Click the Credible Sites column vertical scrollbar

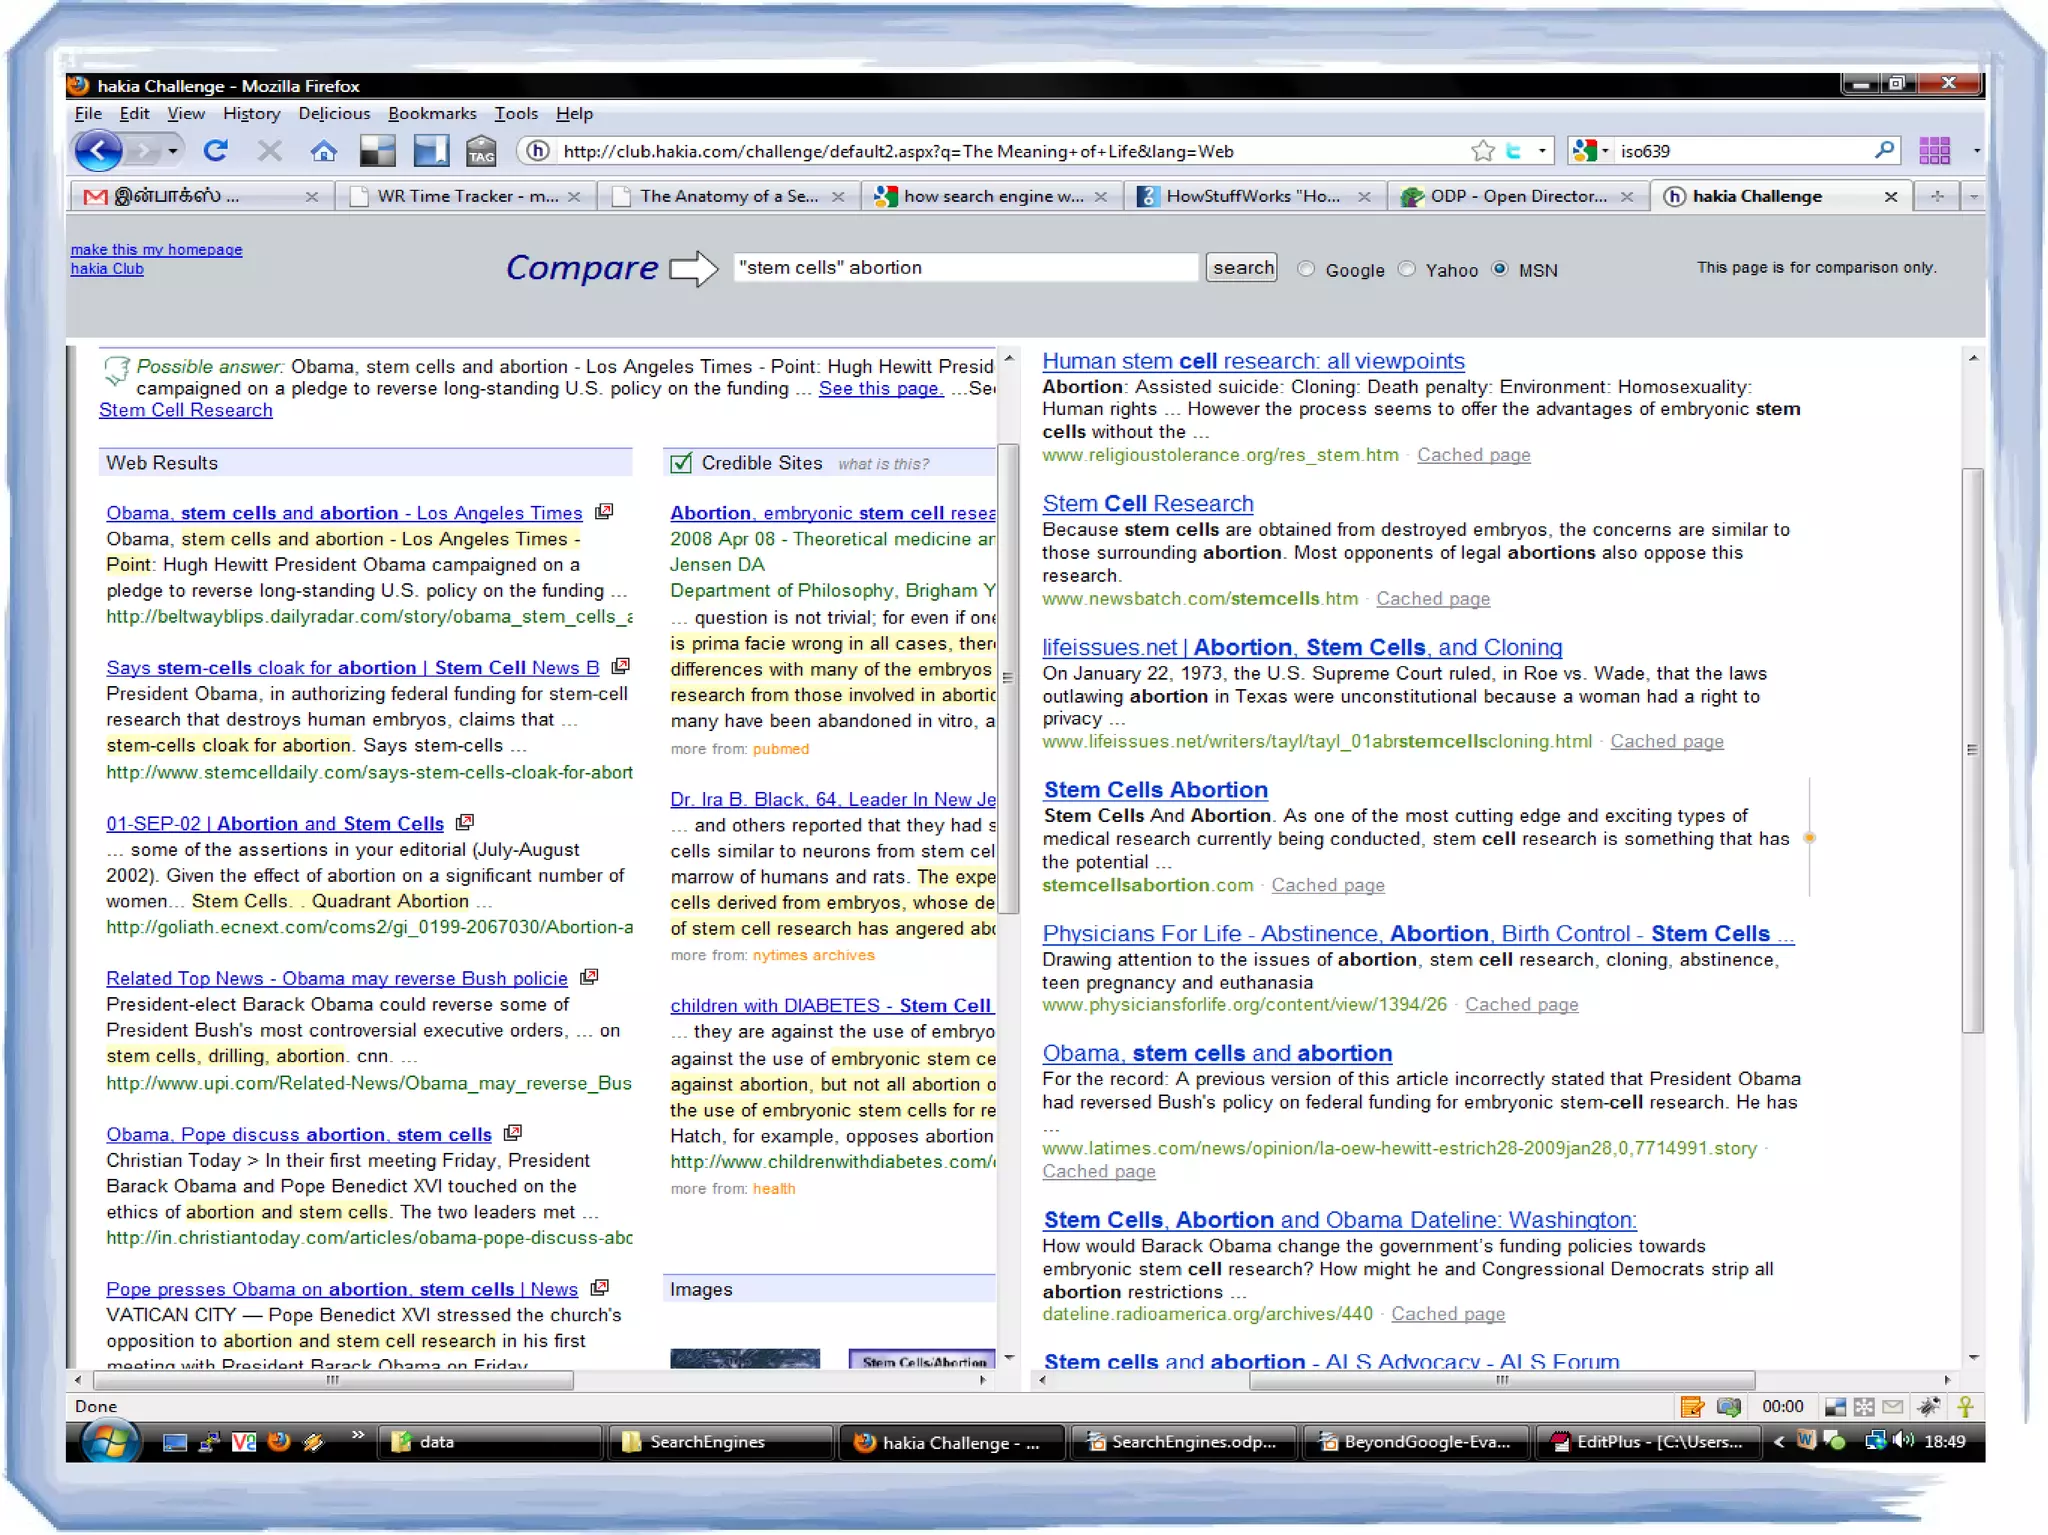click(1008, 678)
